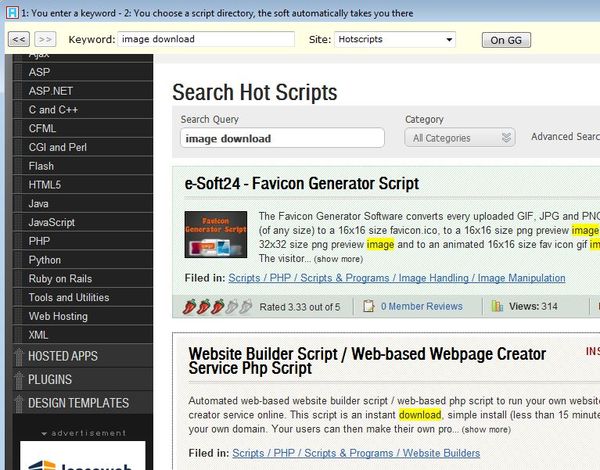Go back with the << button

tap(19, 39)
